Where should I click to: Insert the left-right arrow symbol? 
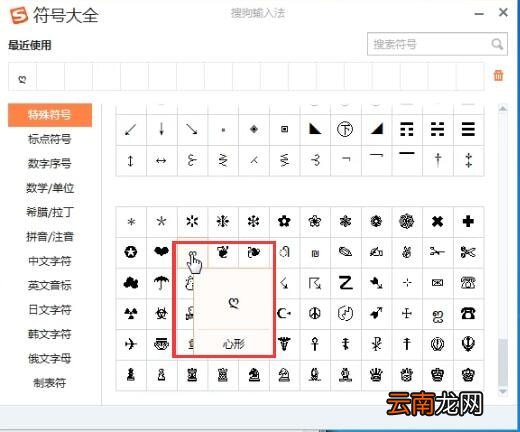(161, 161)
